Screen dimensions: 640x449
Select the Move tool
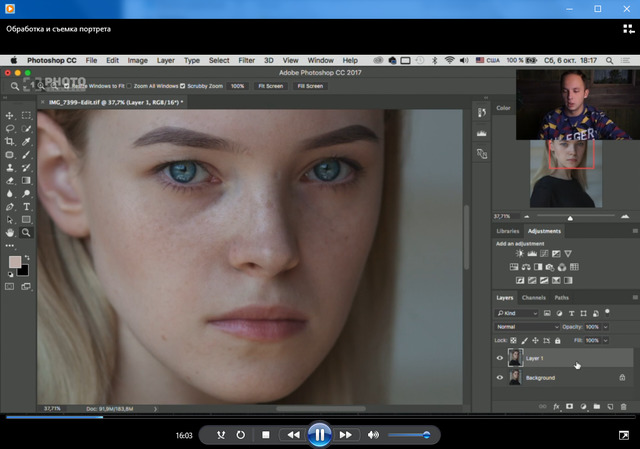tap(10, 116)
